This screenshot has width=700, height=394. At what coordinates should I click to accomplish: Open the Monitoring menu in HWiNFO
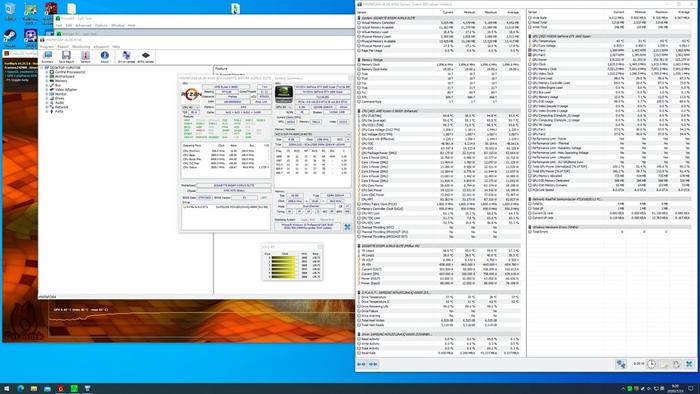81,46
